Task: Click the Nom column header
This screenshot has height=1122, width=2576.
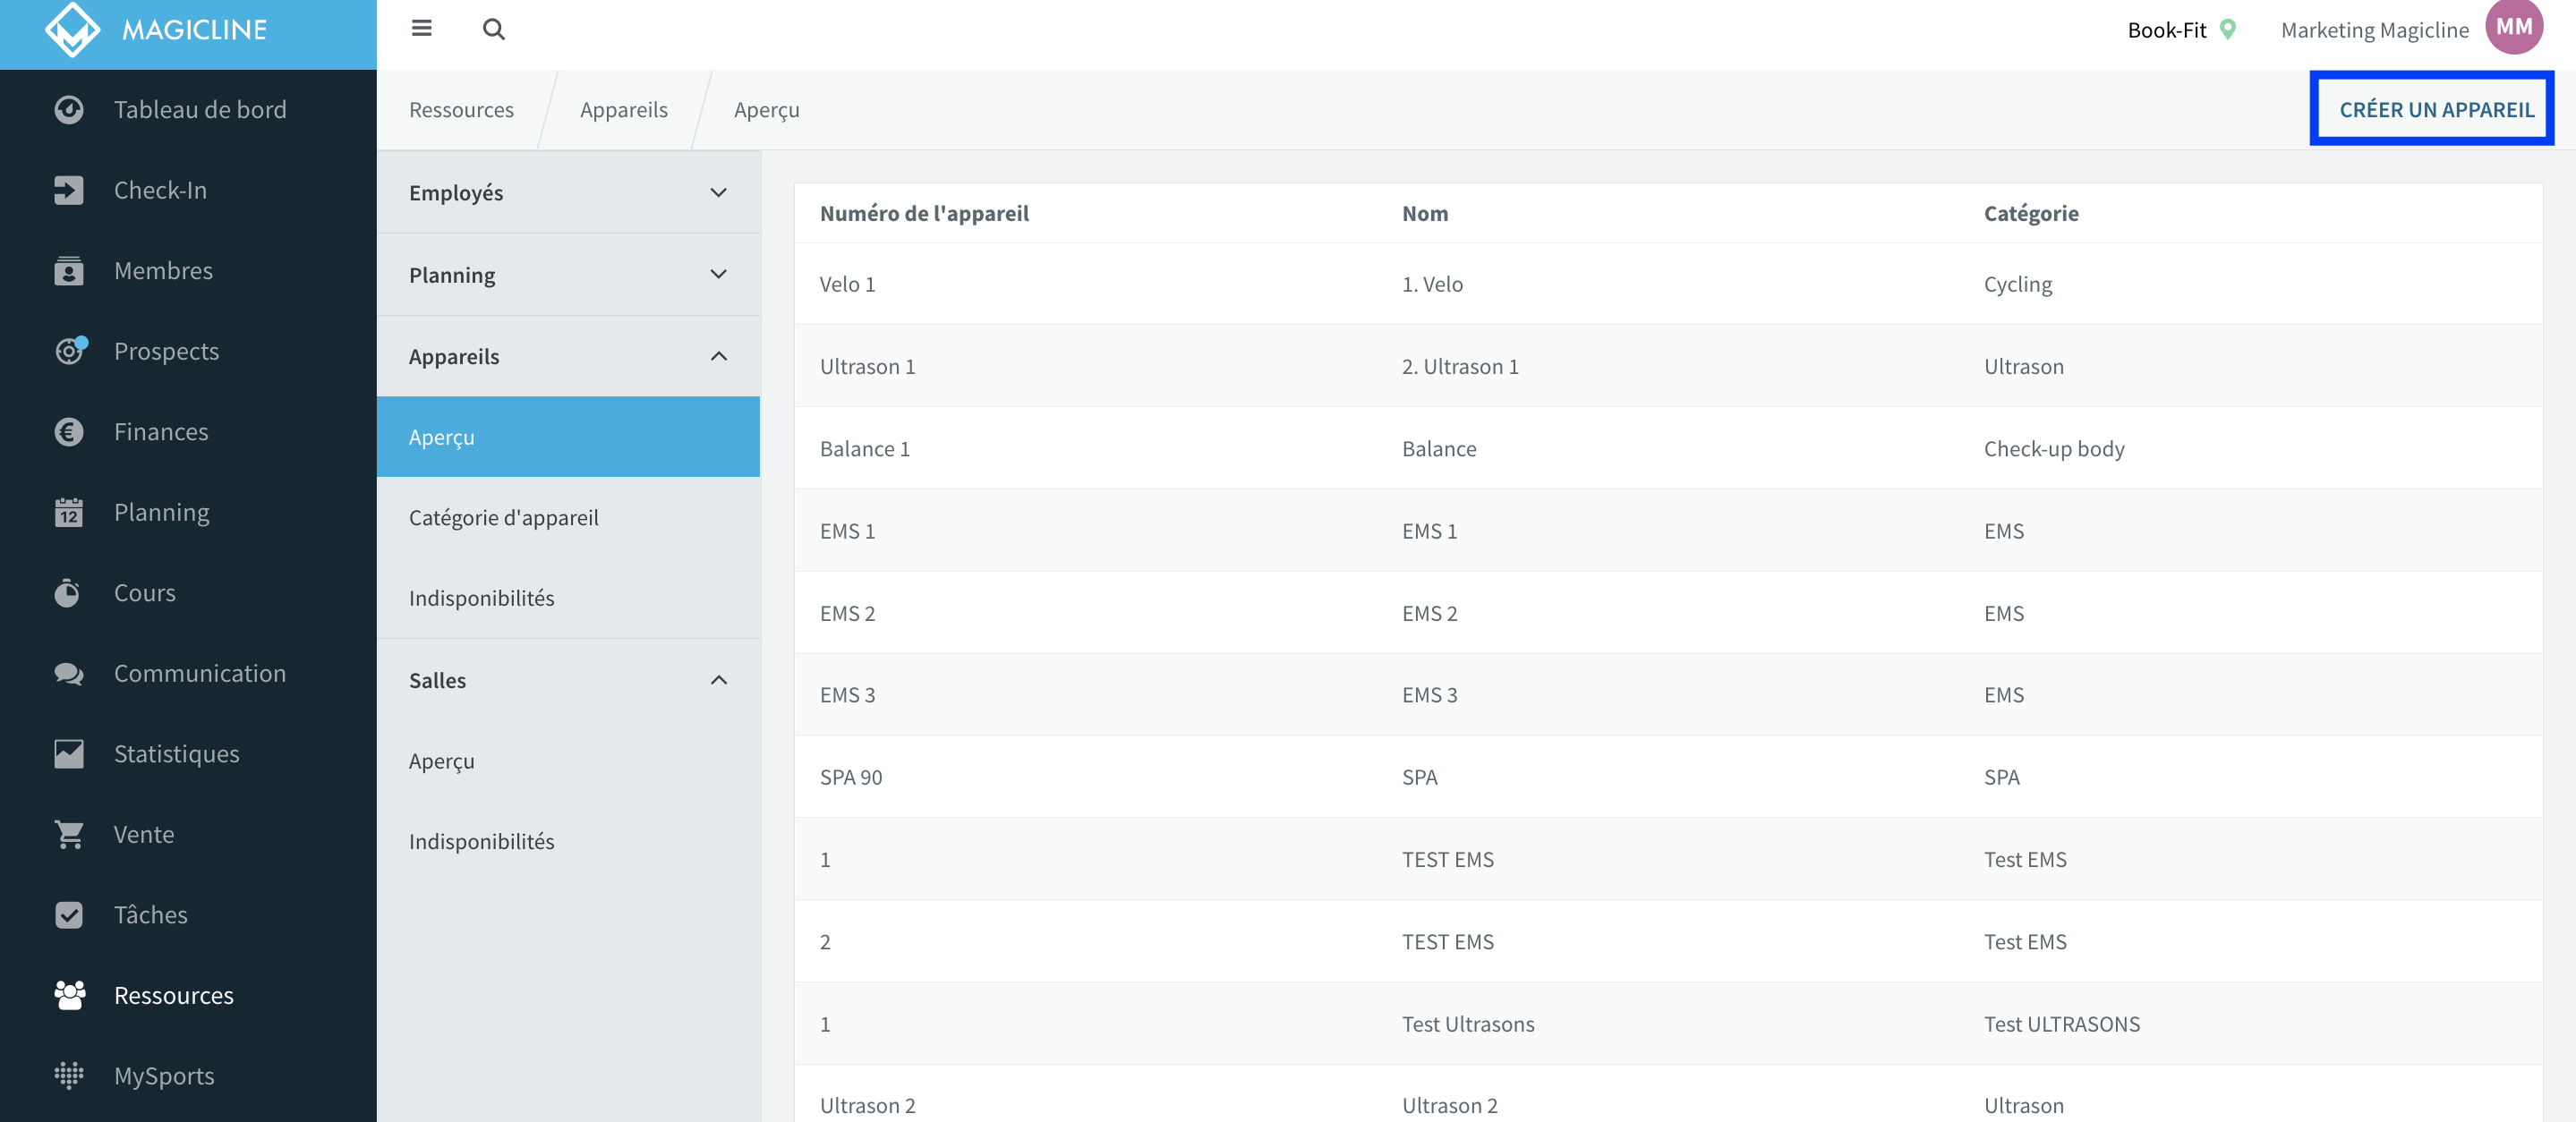Action: pos(1424,213)
